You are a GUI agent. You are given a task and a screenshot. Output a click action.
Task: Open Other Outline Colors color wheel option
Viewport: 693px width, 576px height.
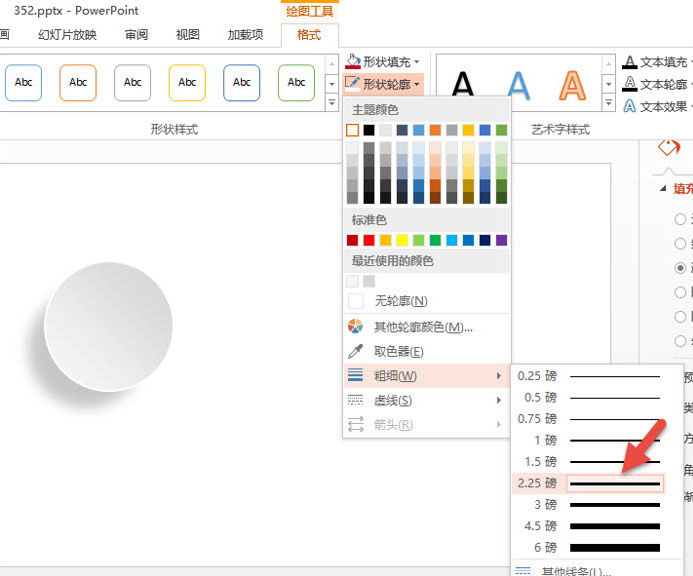click(x=355, y=327)
